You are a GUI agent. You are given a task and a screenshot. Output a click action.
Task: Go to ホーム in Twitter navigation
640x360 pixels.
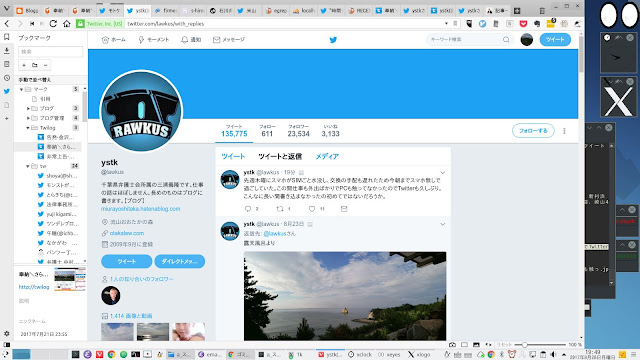click(113, 40)
